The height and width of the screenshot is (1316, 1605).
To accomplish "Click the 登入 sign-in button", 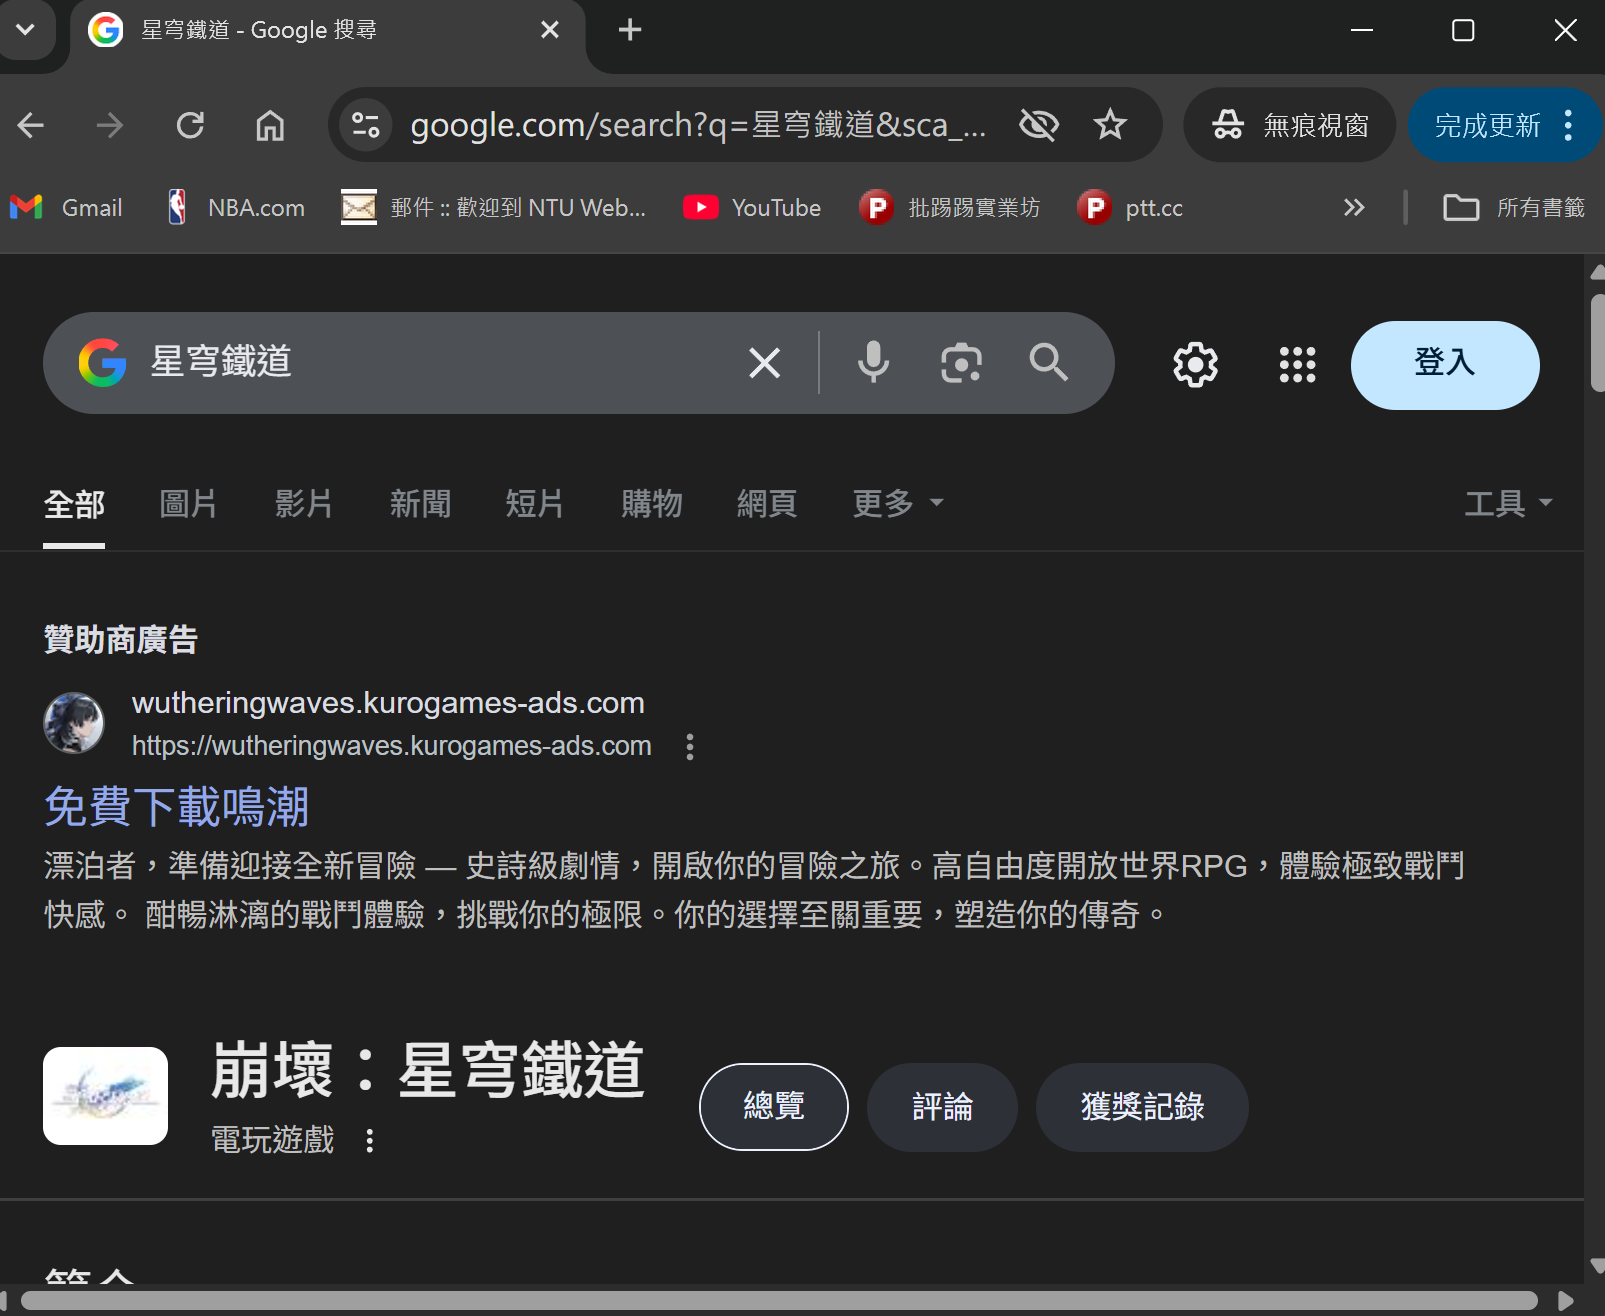I will pyautogui.click(x=1445, y=365).
